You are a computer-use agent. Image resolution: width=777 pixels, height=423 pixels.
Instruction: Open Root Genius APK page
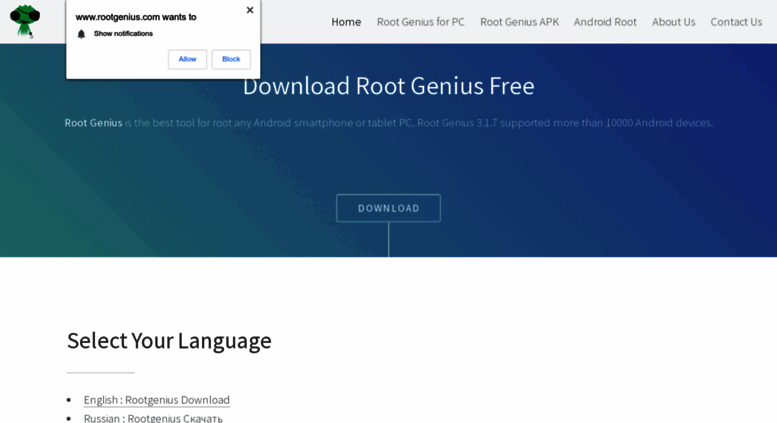tap(519, 22)
